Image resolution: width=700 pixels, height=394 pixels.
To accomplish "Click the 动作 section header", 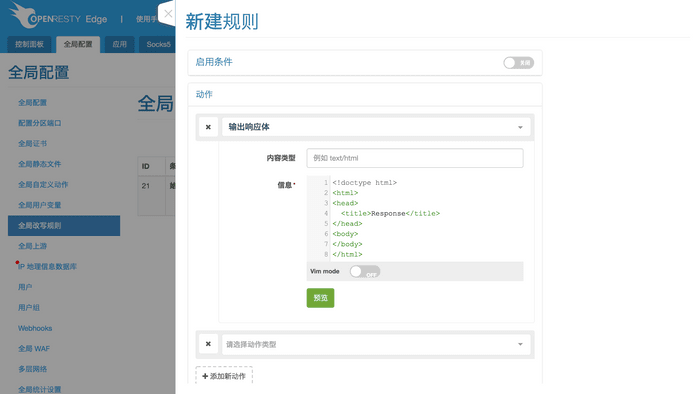I will click(x=204, y=95).
